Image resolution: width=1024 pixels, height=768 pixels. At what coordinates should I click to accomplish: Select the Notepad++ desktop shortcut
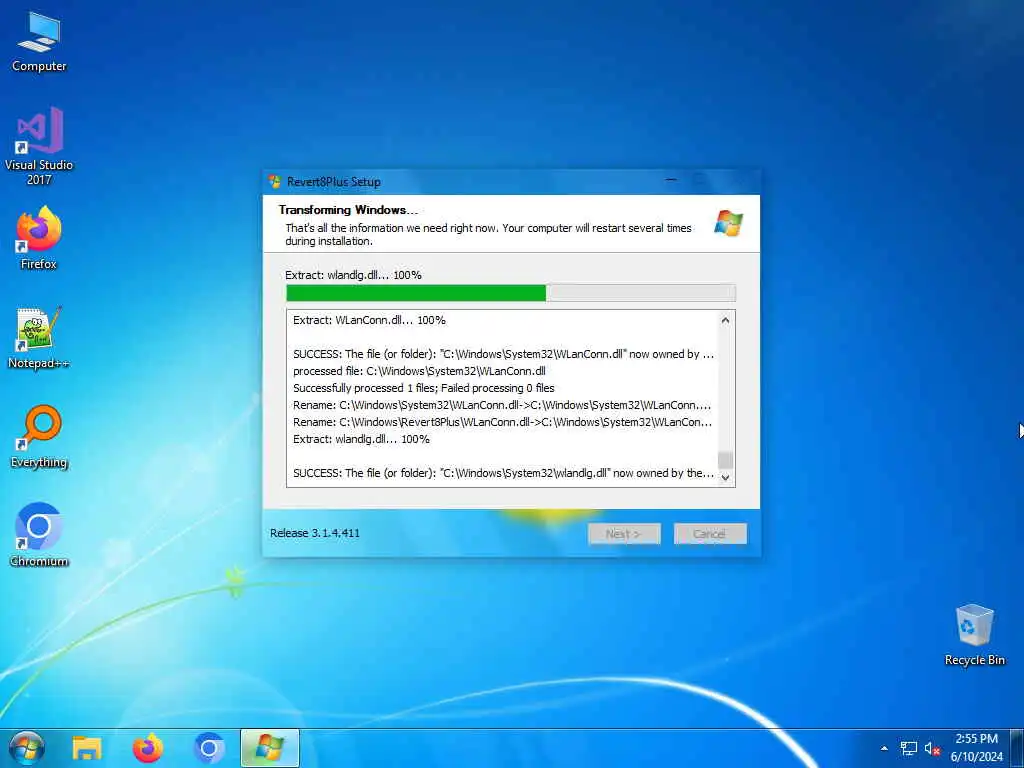tap(39, 337)
